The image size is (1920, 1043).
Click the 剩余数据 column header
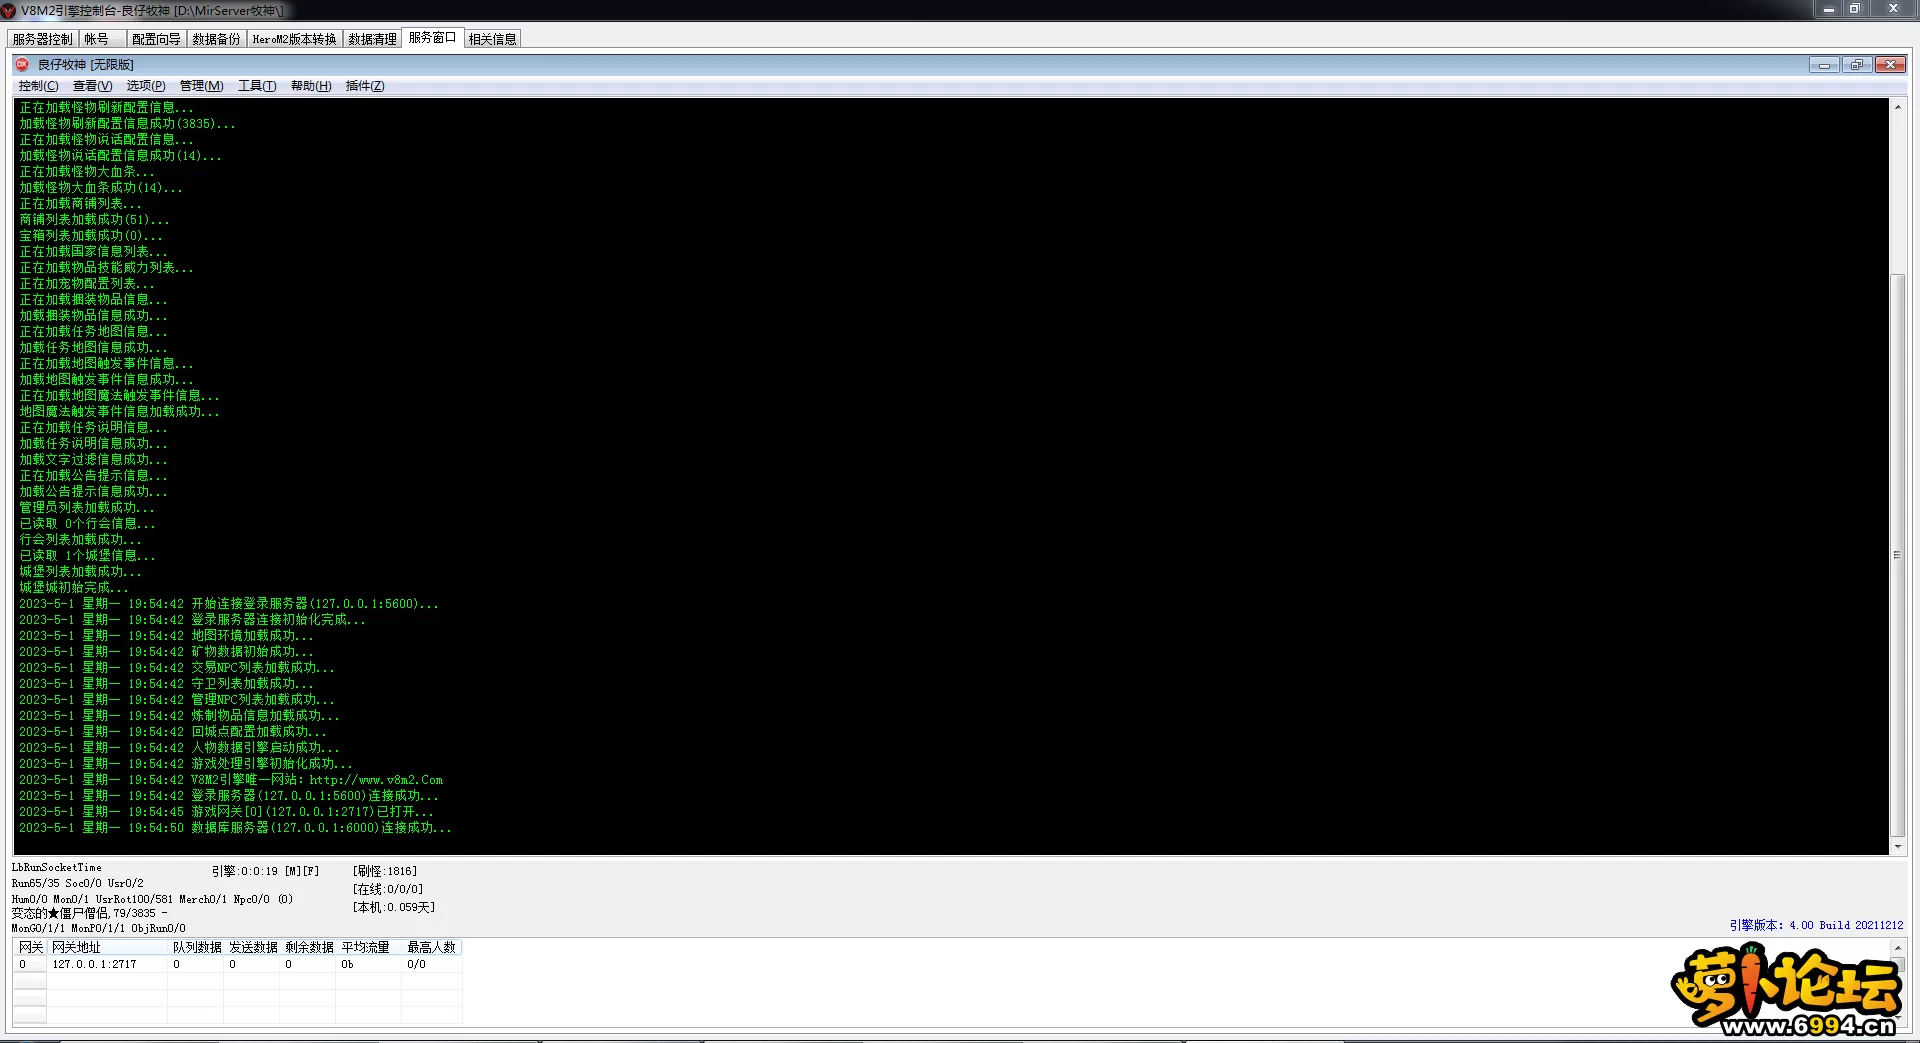coord(308,947)
